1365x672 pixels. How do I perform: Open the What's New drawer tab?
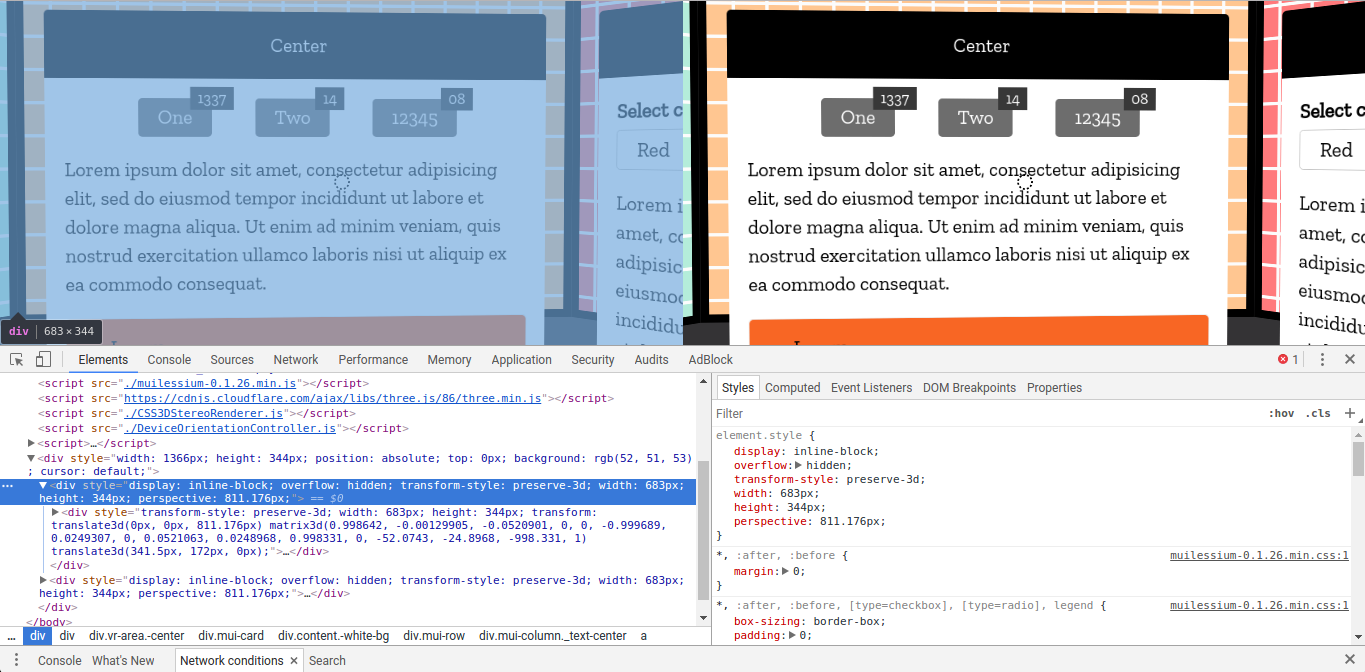123,661
